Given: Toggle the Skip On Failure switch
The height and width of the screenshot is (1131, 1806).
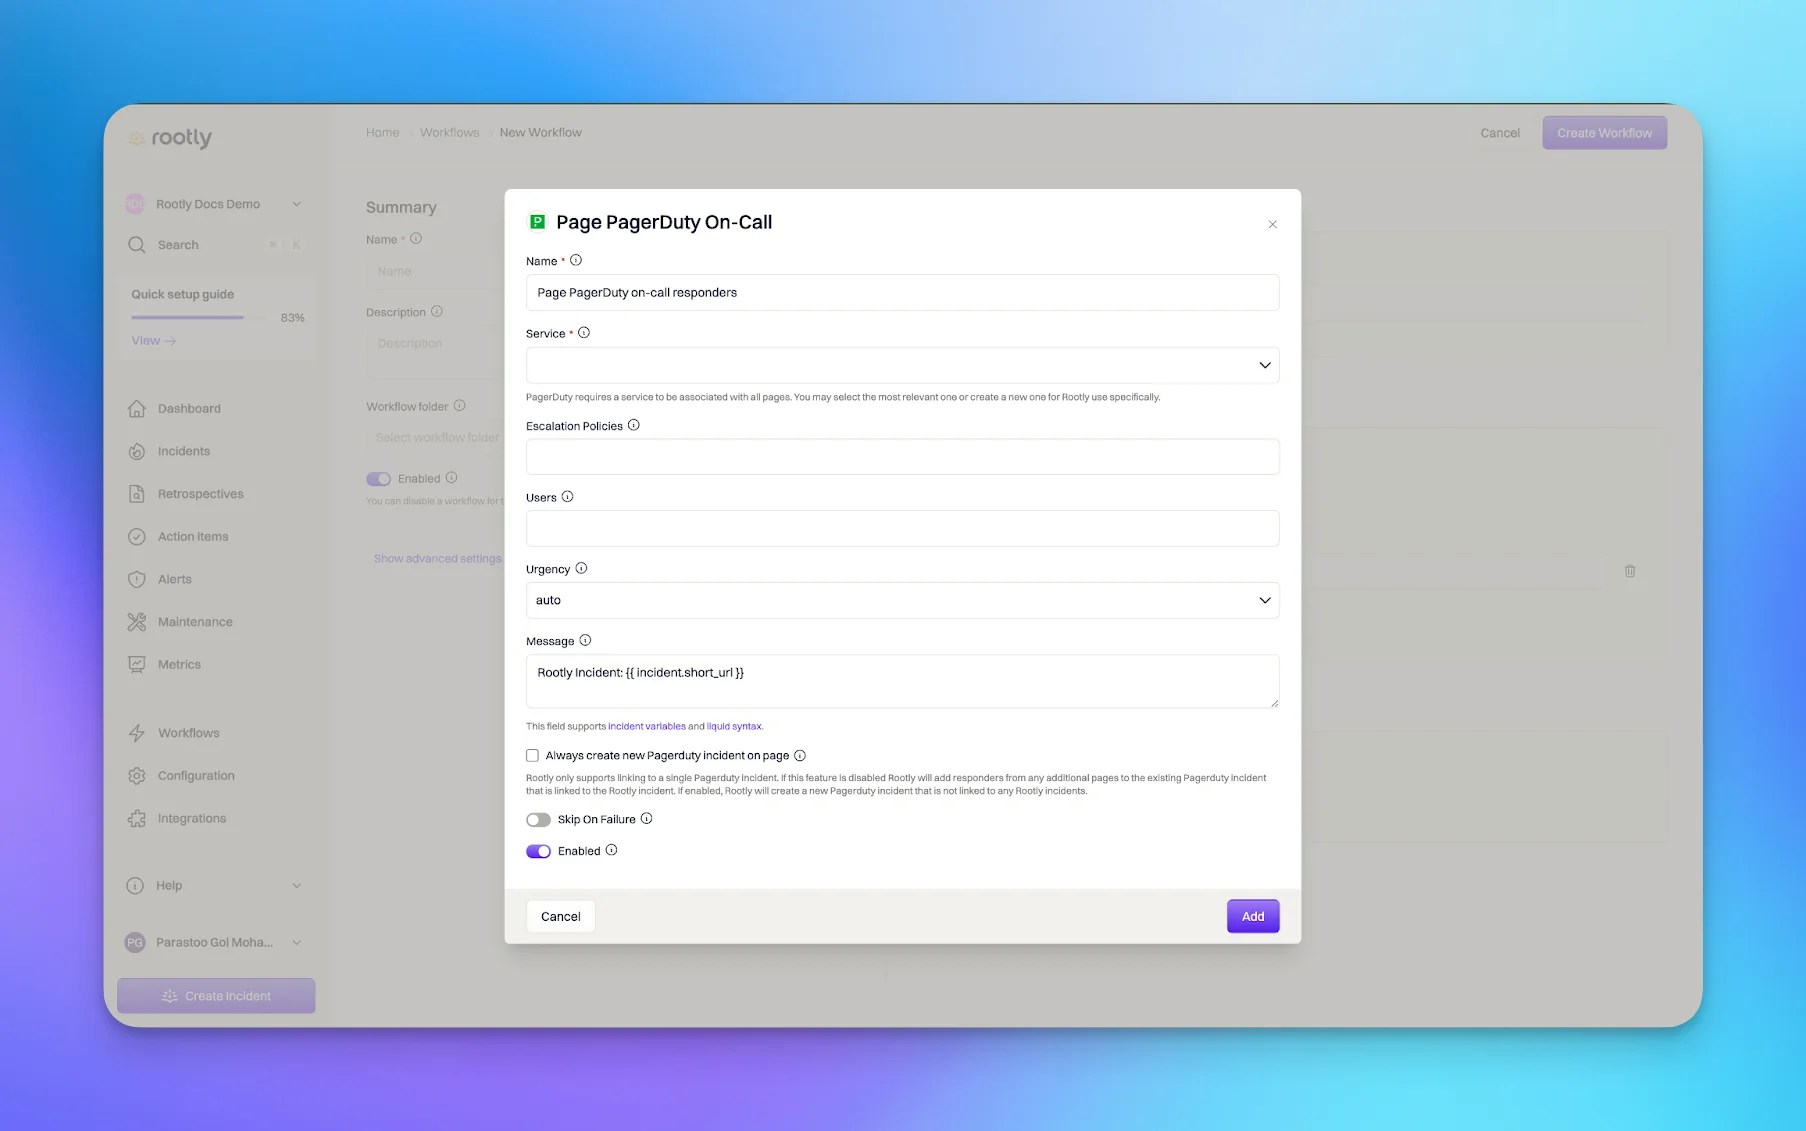Looking at the screenshot, I should tap(538, 820).
